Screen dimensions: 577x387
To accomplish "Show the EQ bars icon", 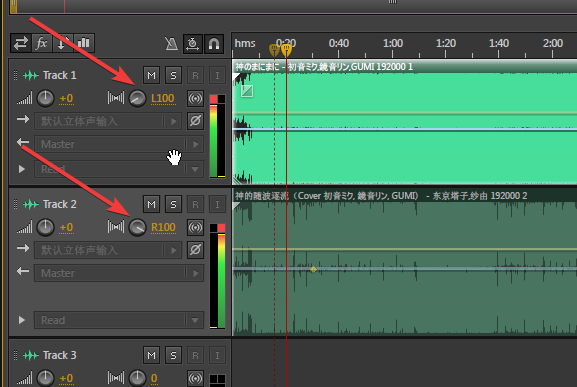I will 84,43.
